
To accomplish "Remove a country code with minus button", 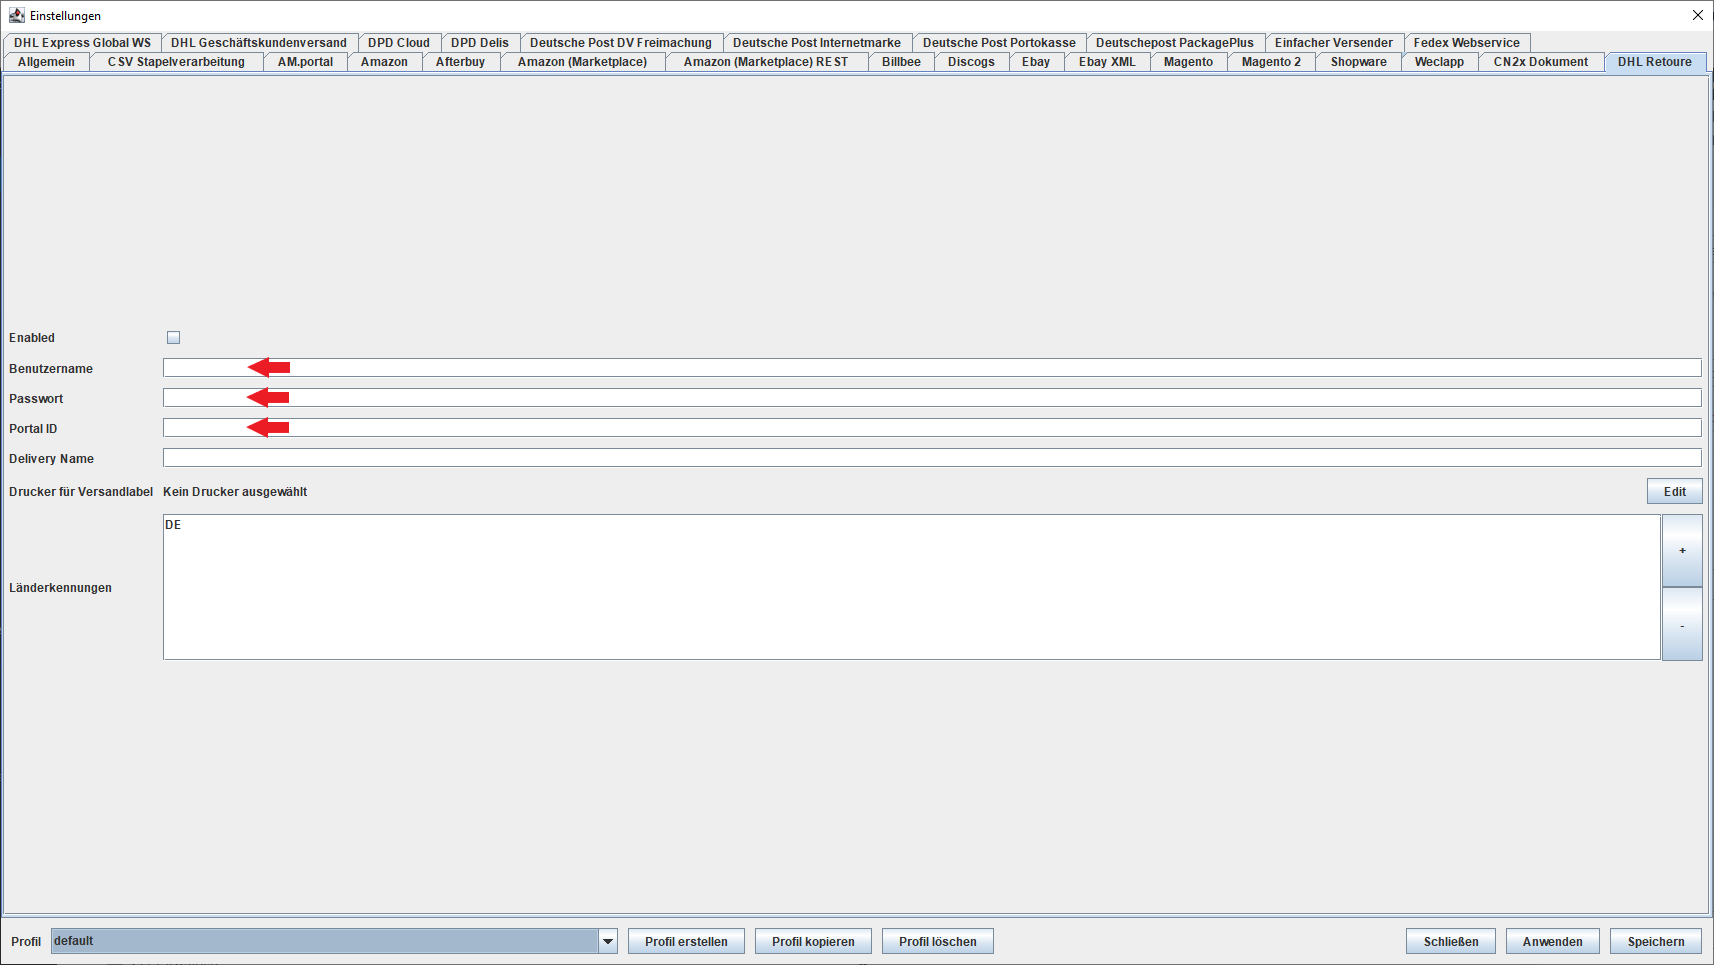I will (x=1682, y=625).
